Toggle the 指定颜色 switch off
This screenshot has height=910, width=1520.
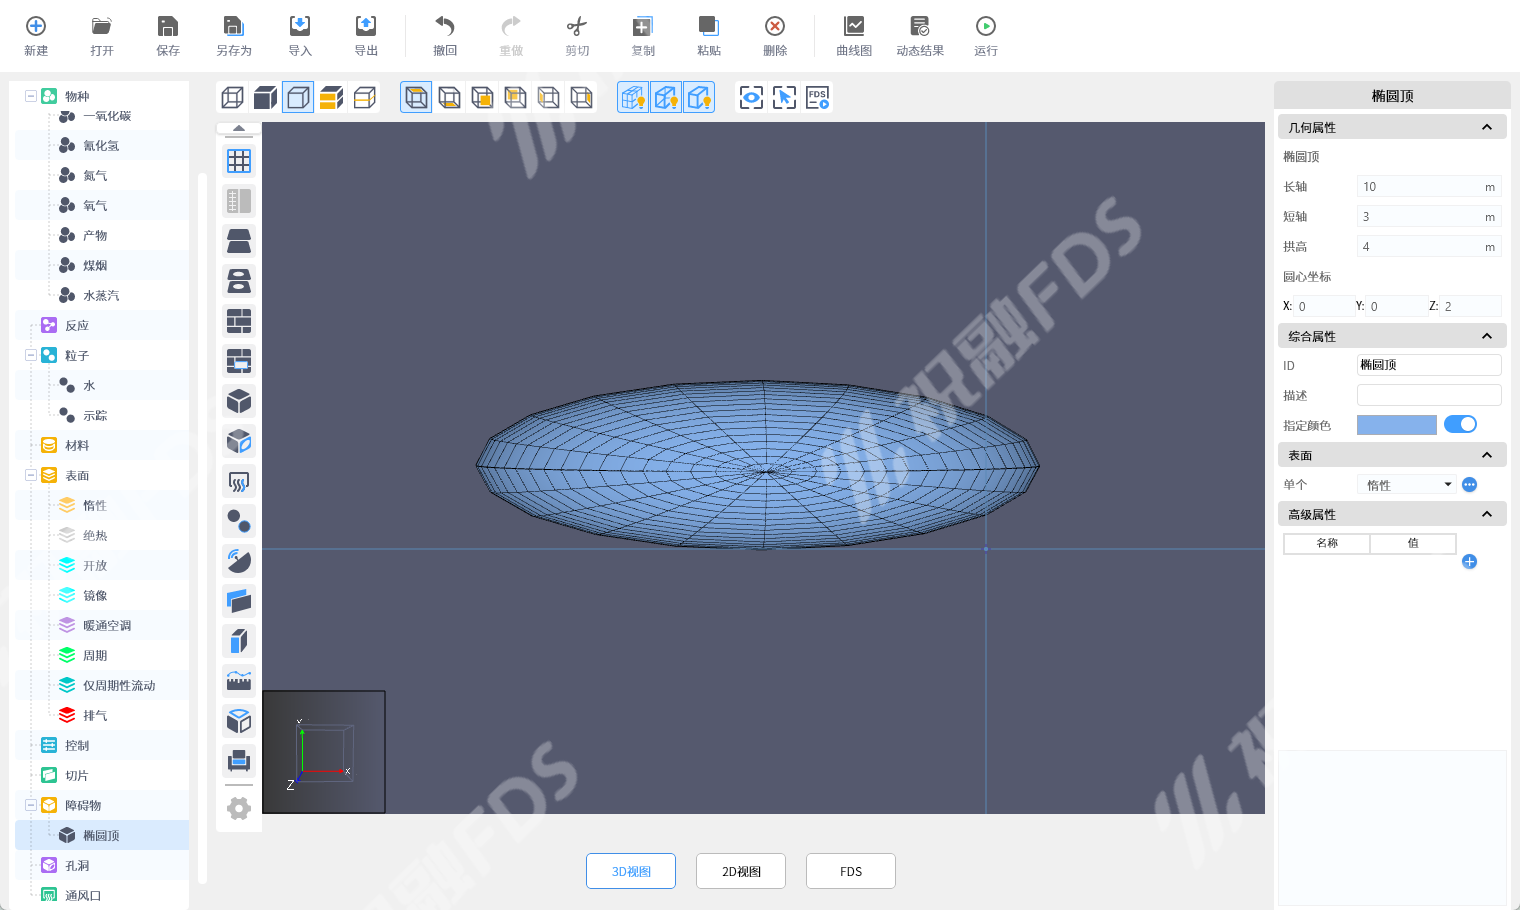coord(1461,425)
